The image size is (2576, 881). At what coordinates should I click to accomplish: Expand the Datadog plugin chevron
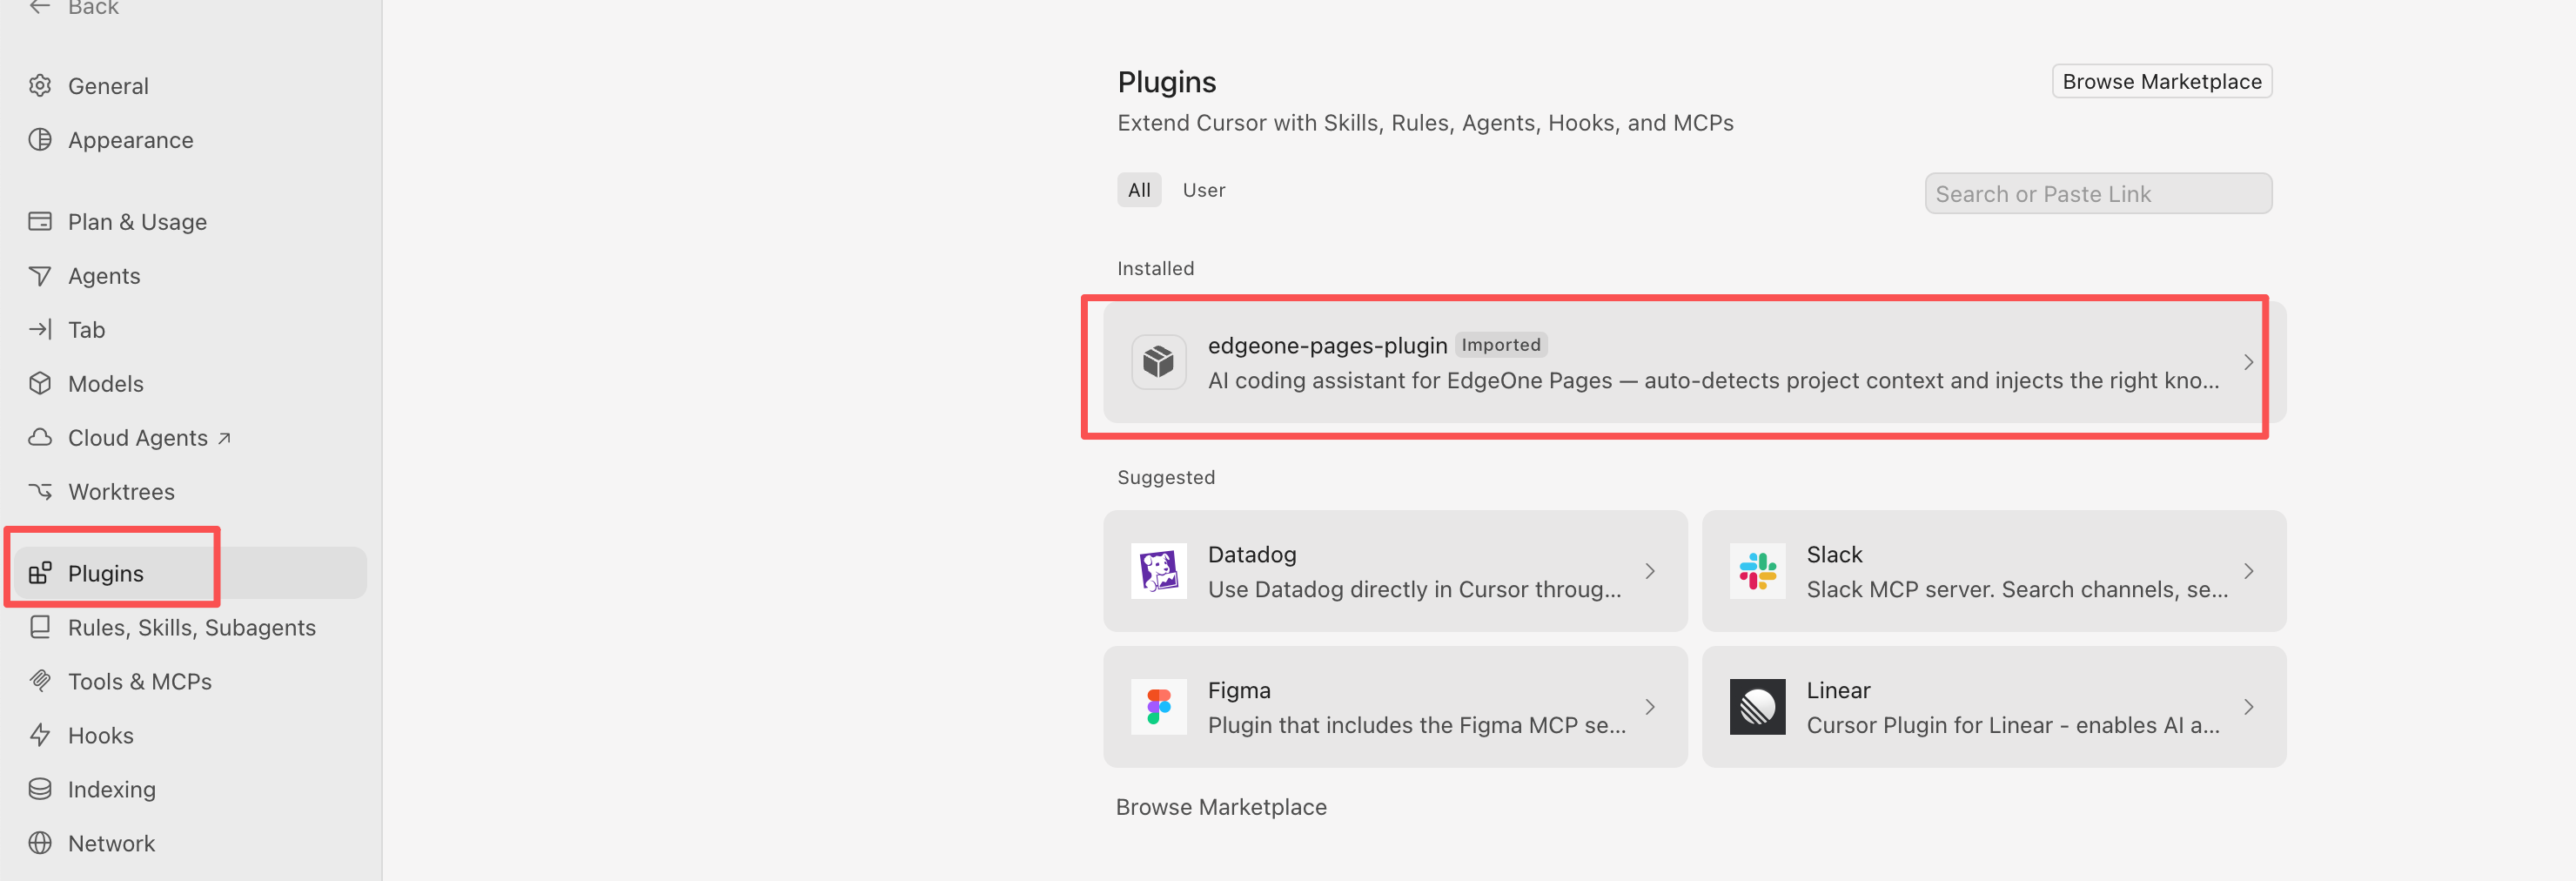pos(1649,571)
